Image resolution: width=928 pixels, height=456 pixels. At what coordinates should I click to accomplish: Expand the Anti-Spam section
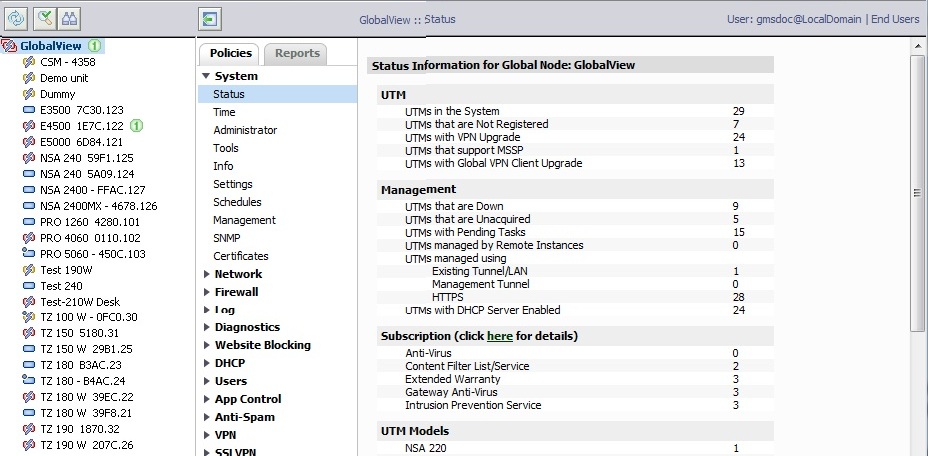207,417
